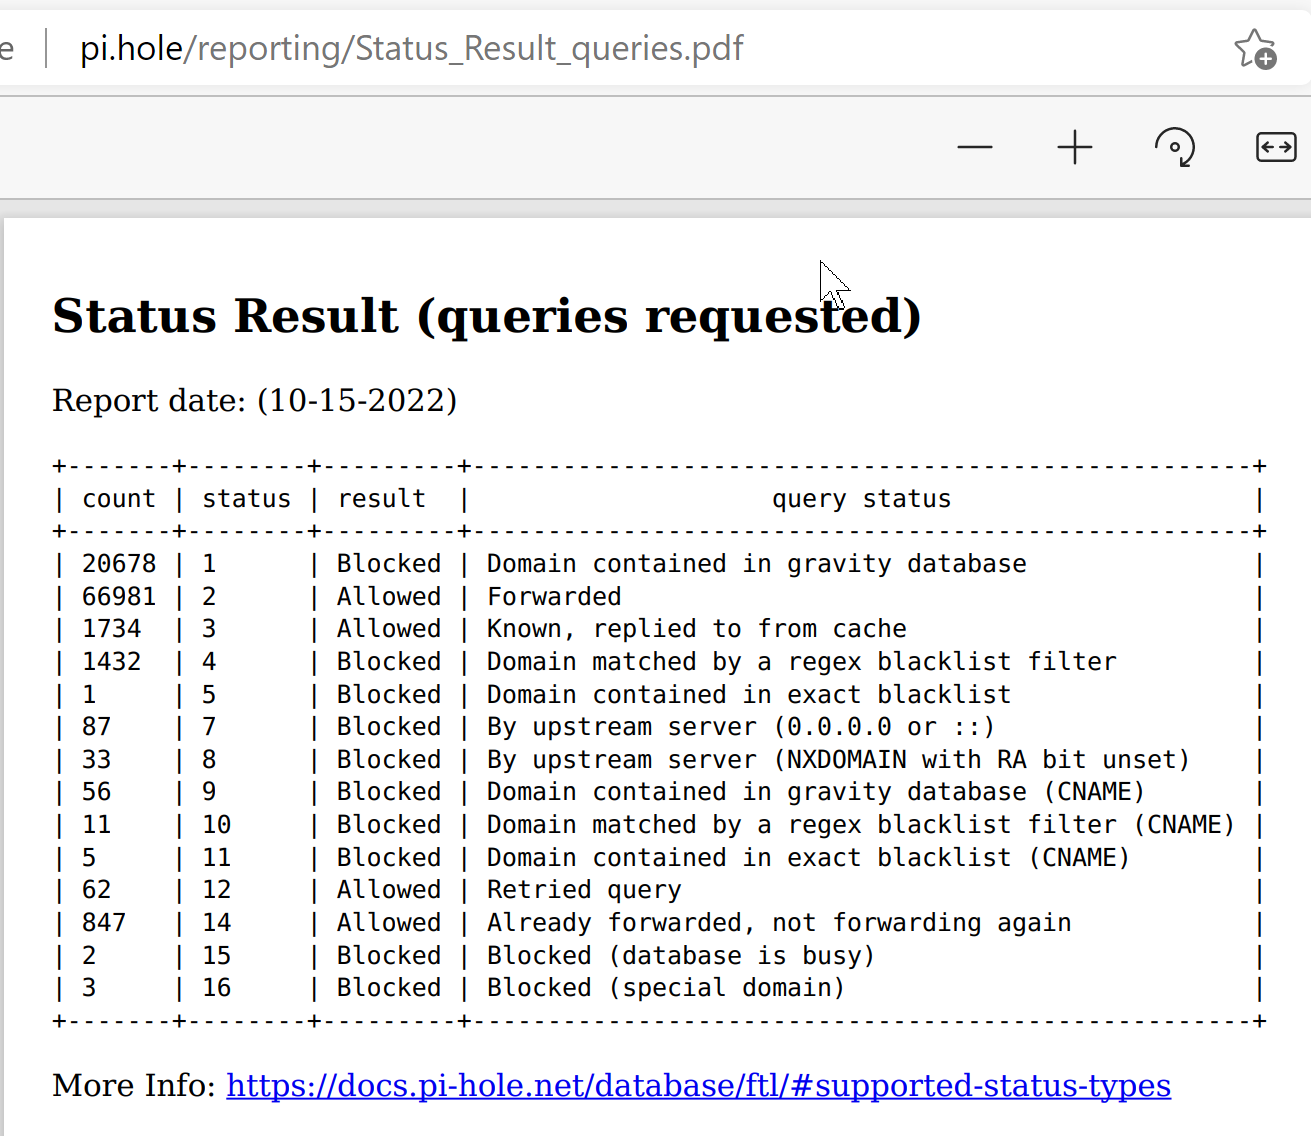Select the More Info label text
1311x1136 pixels.
pyautogui.click(x=131, y=1085)
